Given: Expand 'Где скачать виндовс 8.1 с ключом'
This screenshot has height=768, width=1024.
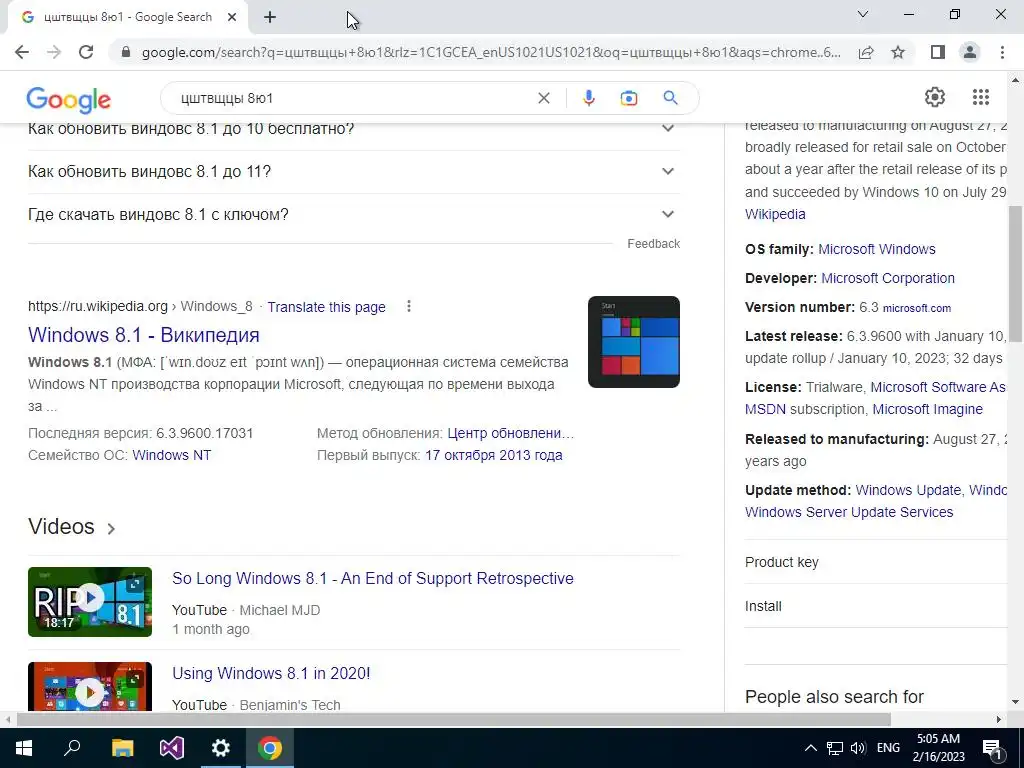Looking at the screenshot, I should point(353,215).
